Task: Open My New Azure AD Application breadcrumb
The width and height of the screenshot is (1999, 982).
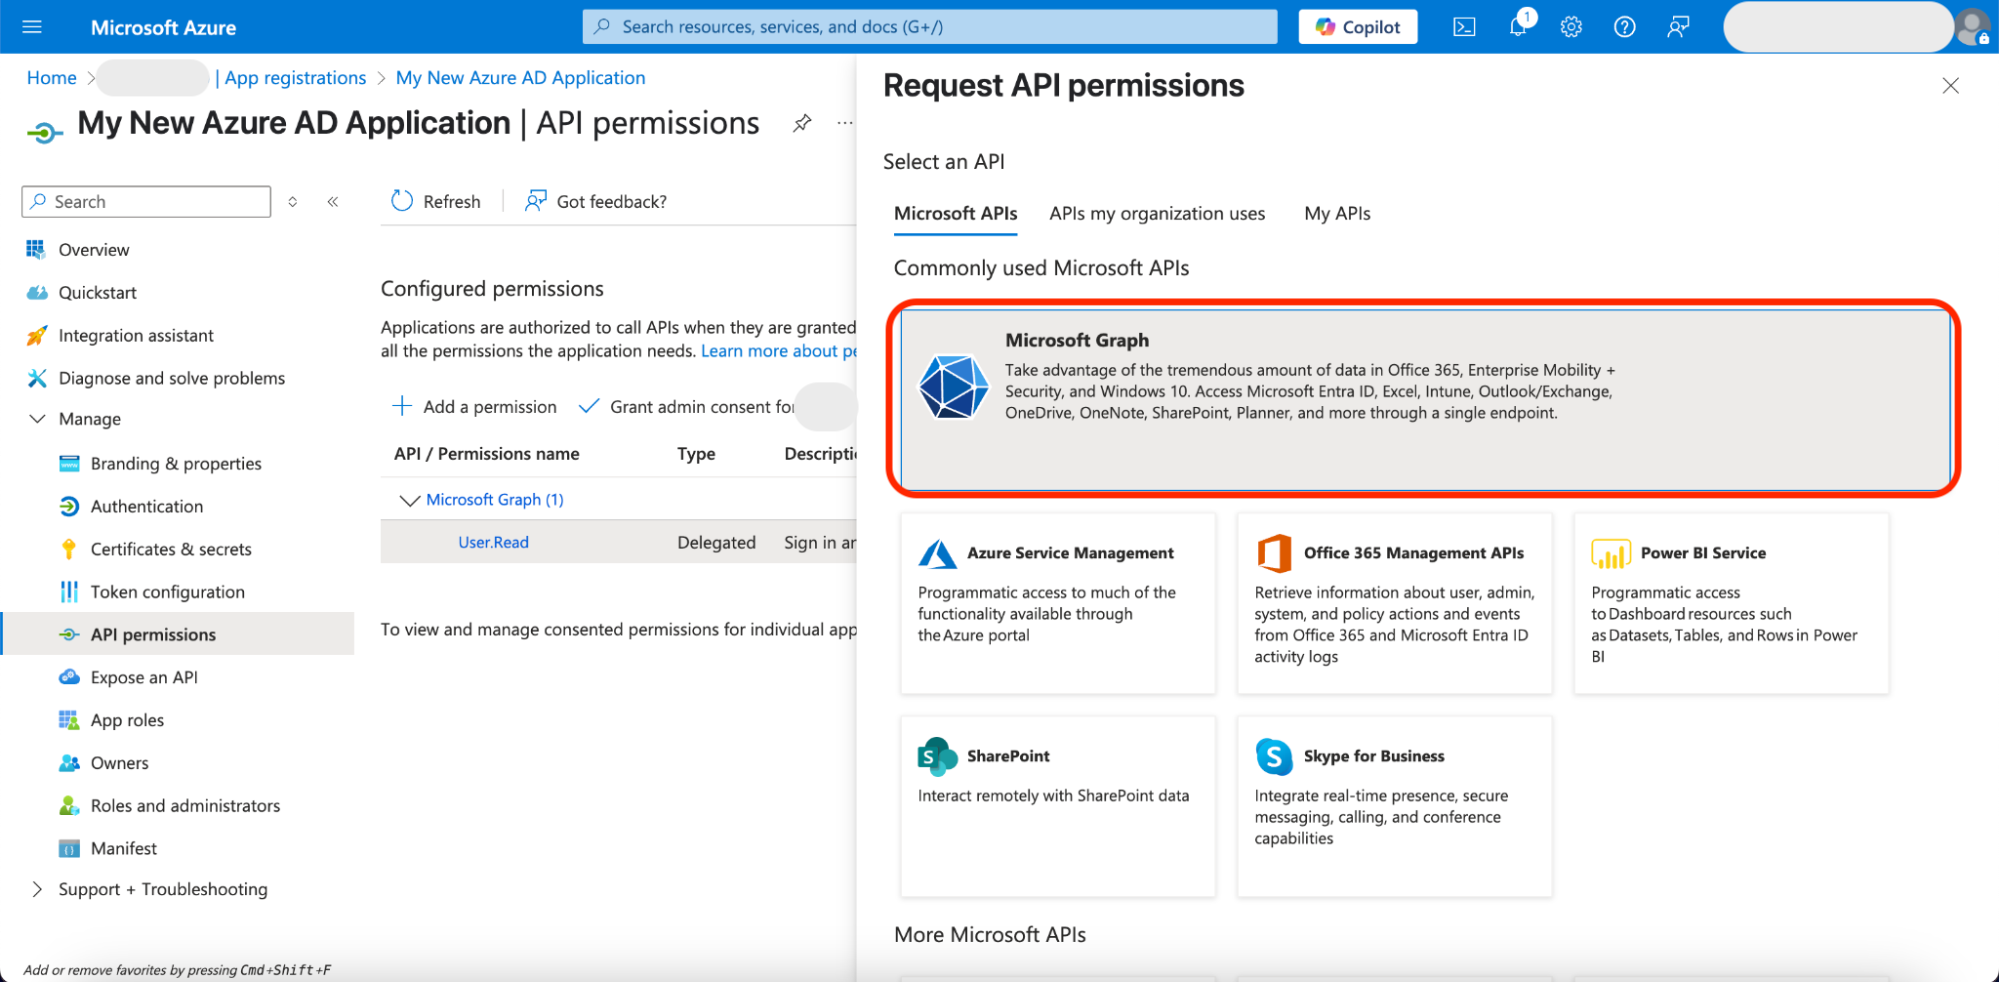Action: (x=520, y=78)
